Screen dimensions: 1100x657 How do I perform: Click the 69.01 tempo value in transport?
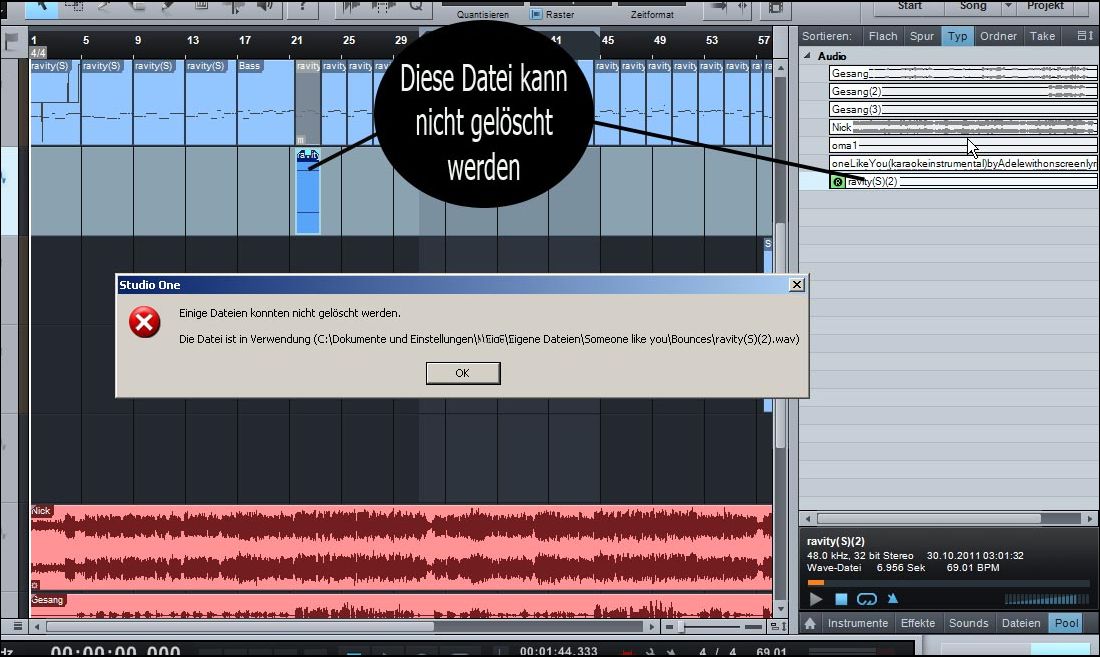pos(771,652)
